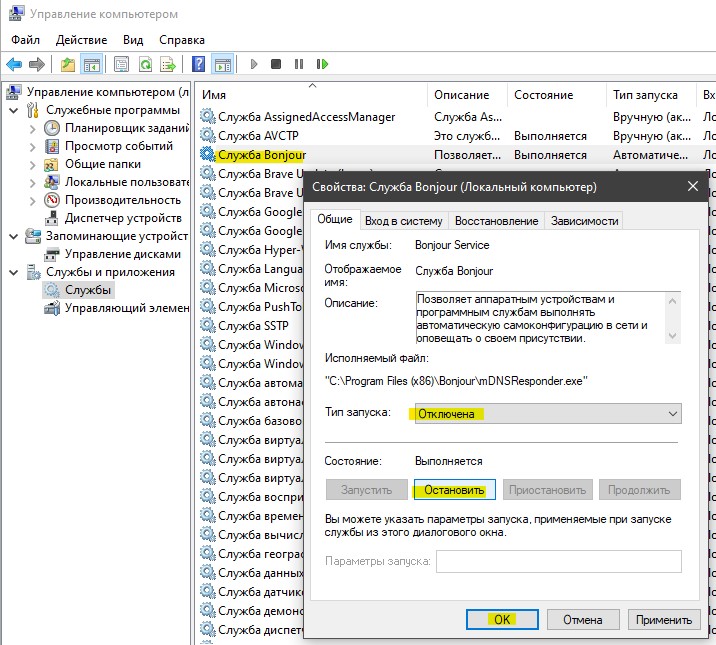Click the description scrollbar down arrow
Screen dimensions: 716x645
point(672,336)
